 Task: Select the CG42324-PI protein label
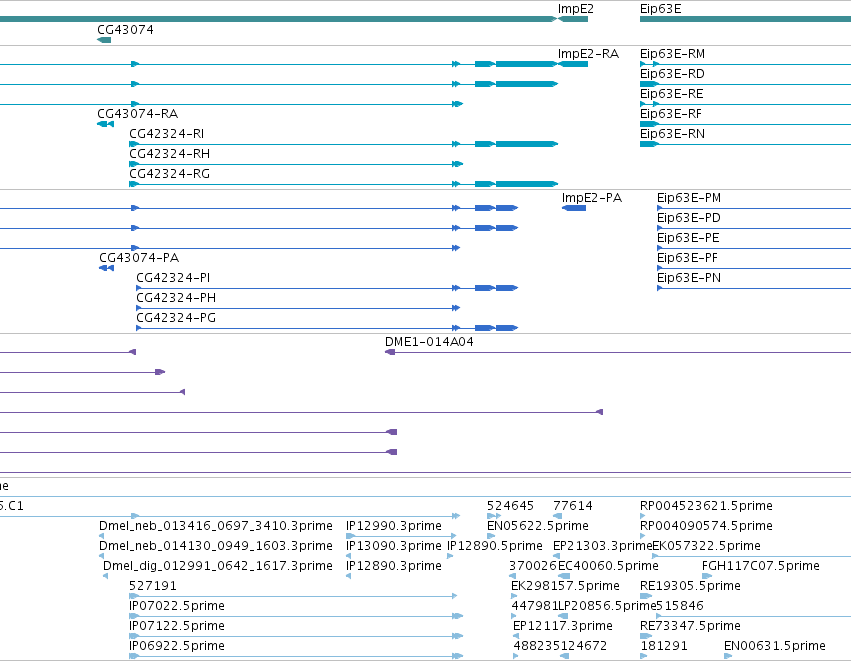(x=173, y=278)
